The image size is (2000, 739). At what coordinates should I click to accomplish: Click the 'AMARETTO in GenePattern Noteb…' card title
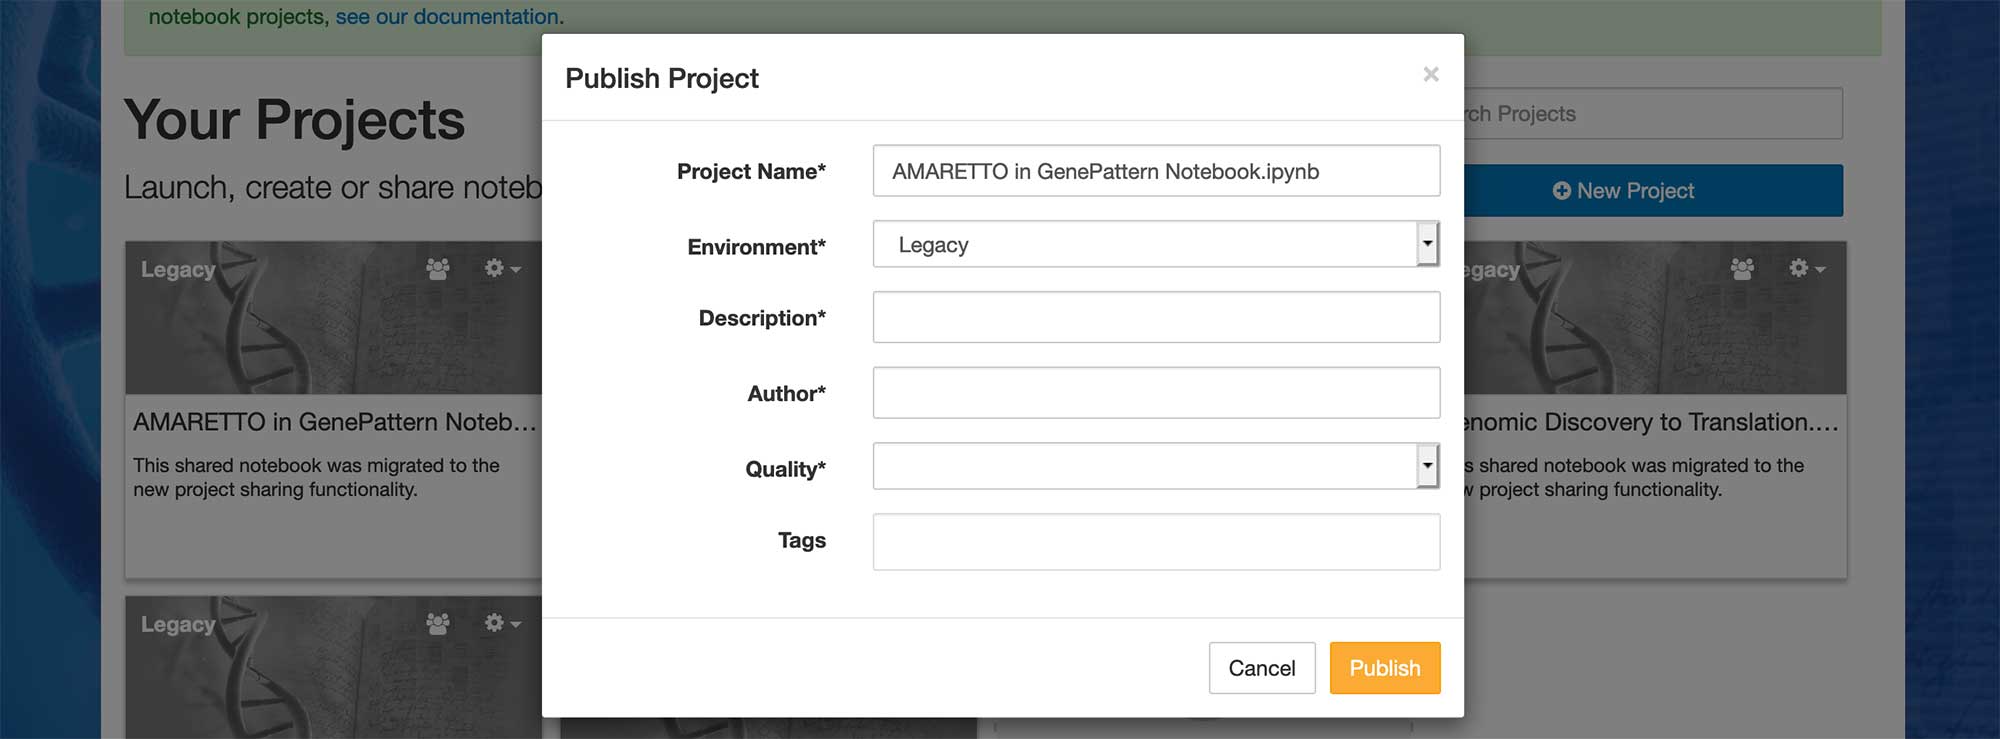[335, 422]
